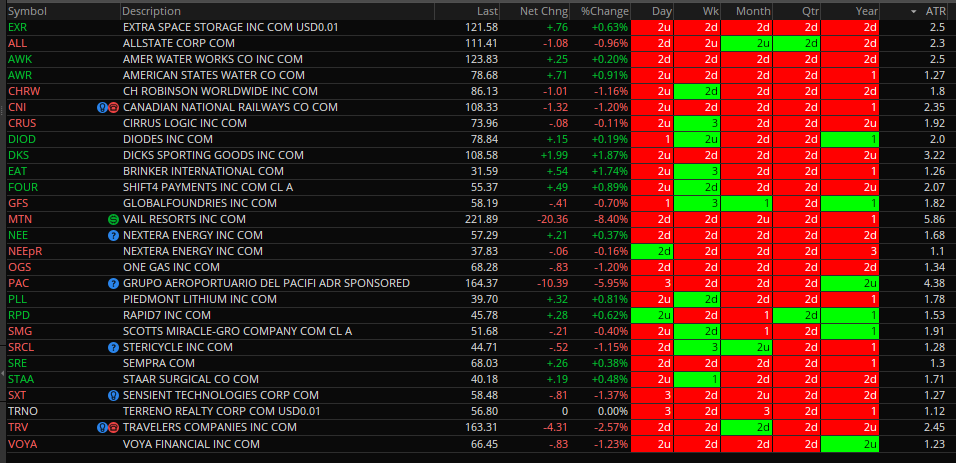This screenshot has height=463, width=956.
Task: Click the green Month cell in GFS row
Action: point(748,203)
